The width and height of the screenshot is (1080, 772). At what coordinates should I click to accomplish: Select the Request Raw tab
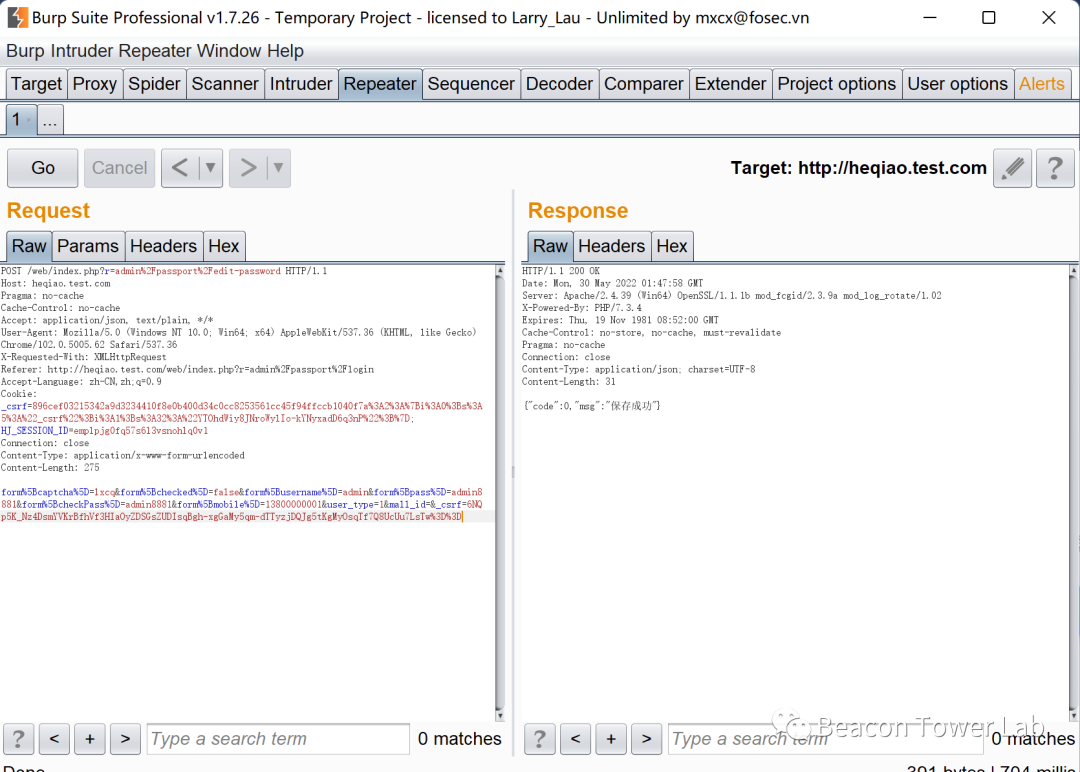click(29, 247)
